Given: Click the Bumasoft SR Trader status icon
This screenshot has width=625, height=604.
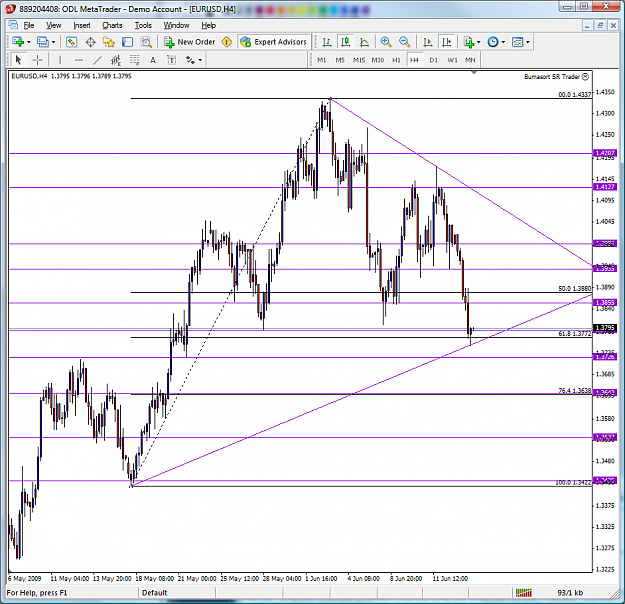Looking at the screenshot, I should point(585,77).
